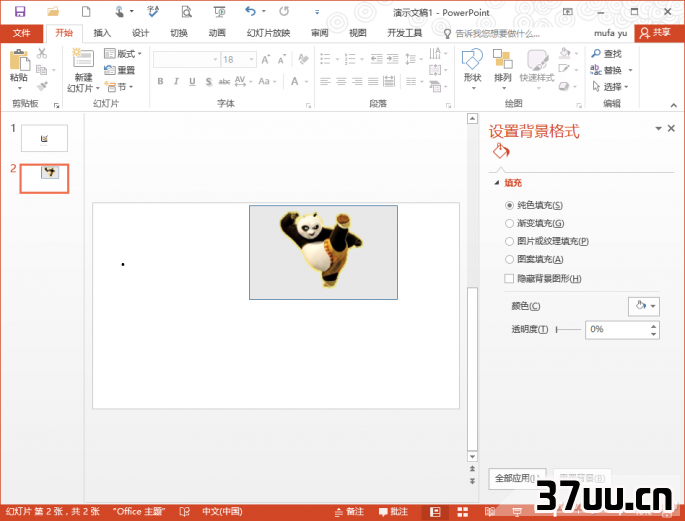This screenshot has height=521, width=685.
Task: Select Pattern fill radio button
Action: tap(509, 259)
